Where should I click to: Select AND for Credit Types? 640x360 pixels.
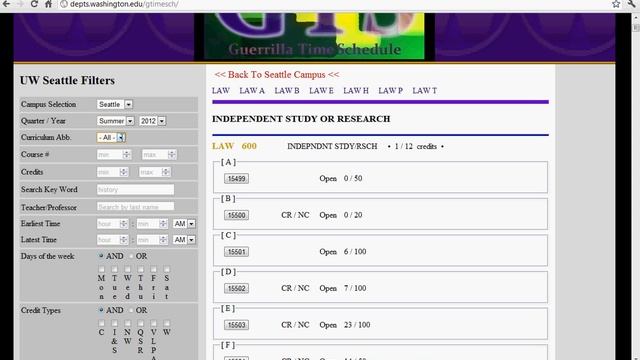pyautogui.click(x=101, y=310)
